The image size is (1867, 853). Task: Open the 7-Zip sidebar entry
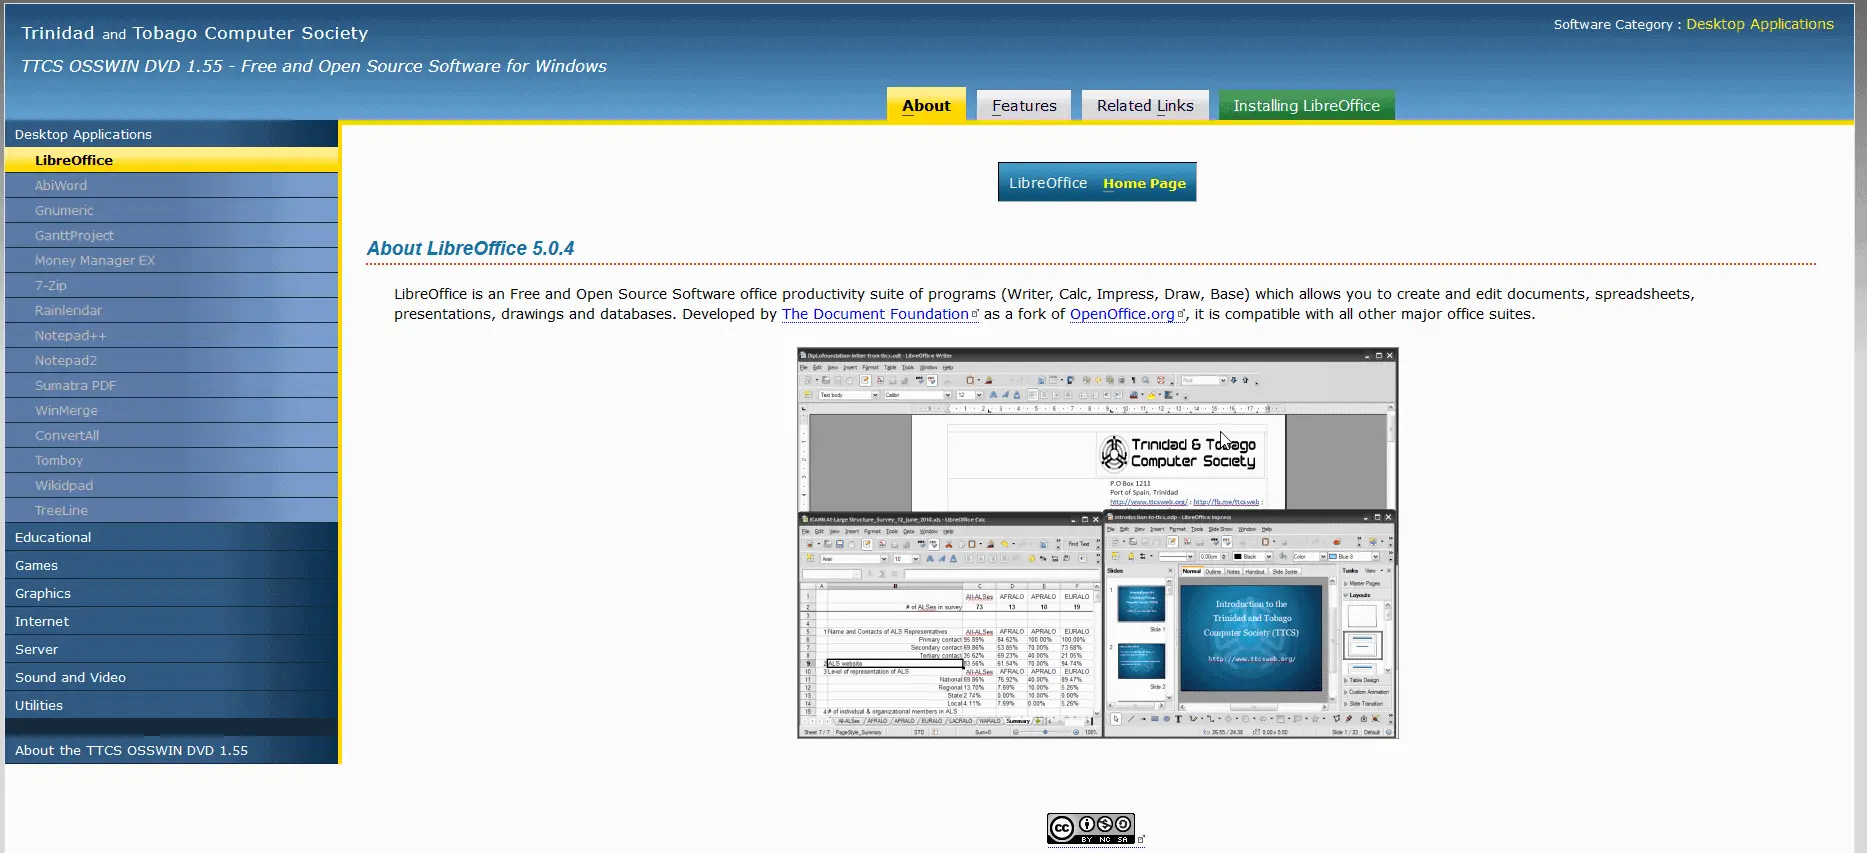[51, 286]
